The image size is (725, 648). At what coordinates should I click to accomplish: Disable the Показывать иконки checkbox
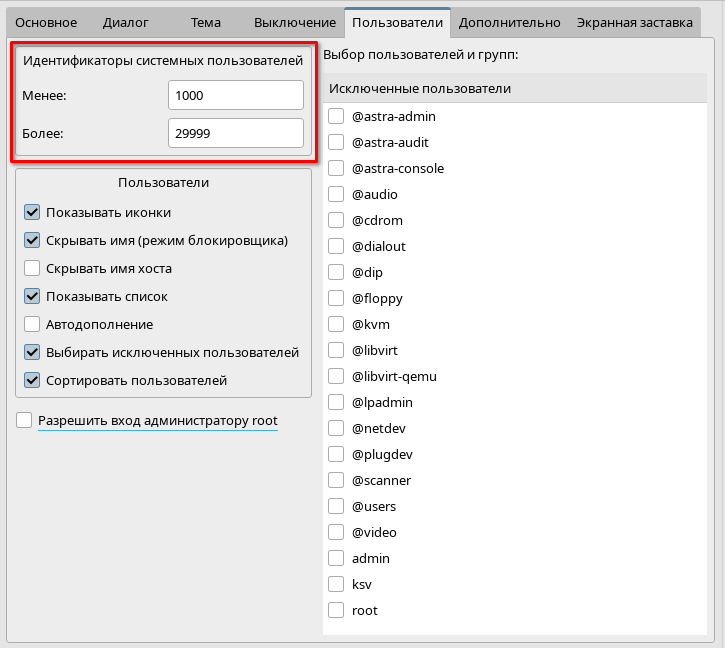click(32, 213)
